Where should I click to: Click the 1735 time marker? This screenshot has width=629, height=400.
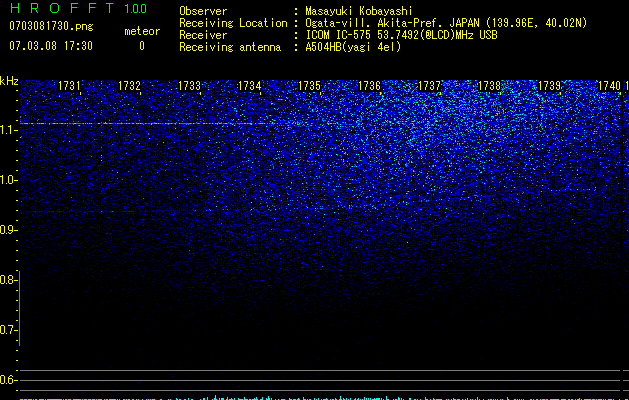pos(309,86)
